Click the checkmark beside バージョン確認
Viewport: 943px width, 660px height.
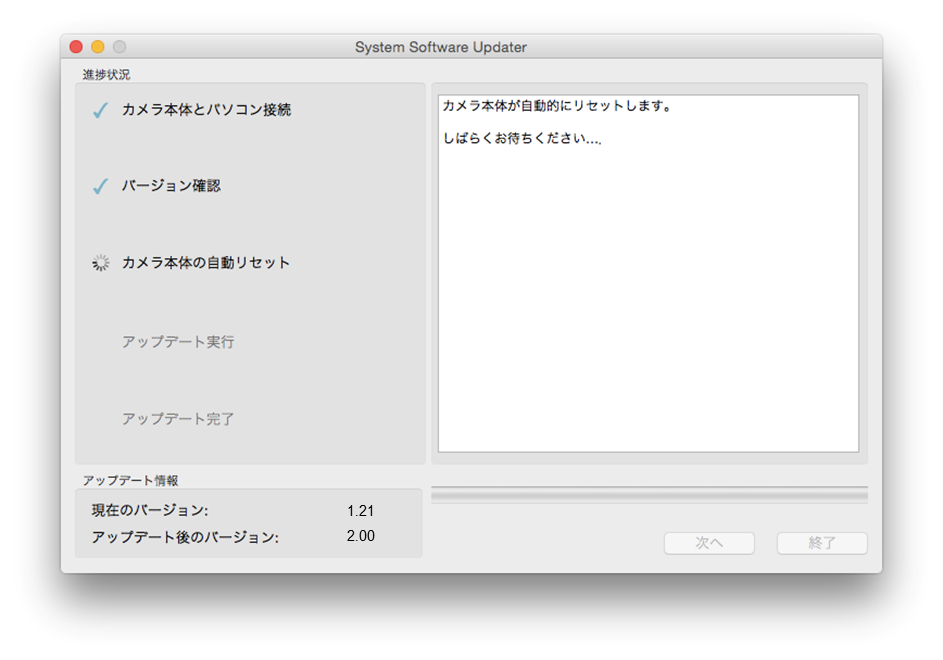click(100, 187)
